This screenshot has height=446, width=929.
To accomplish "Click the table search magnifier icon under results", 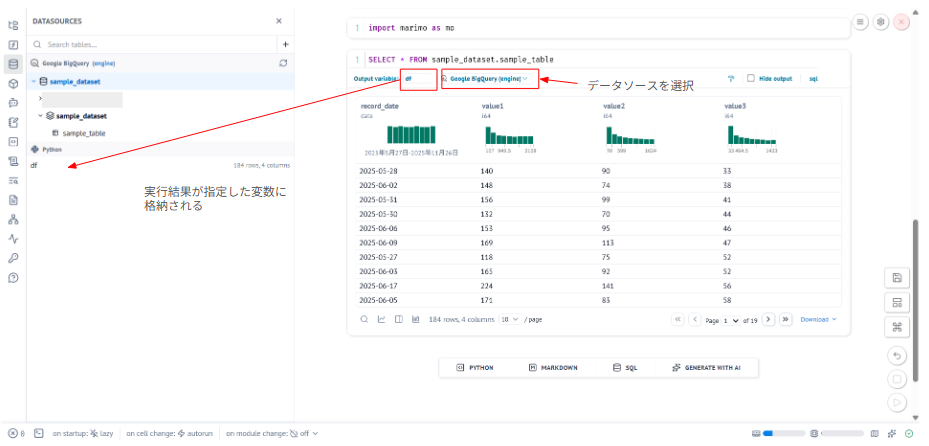I will pyautogui.click(x=364, y=319).
